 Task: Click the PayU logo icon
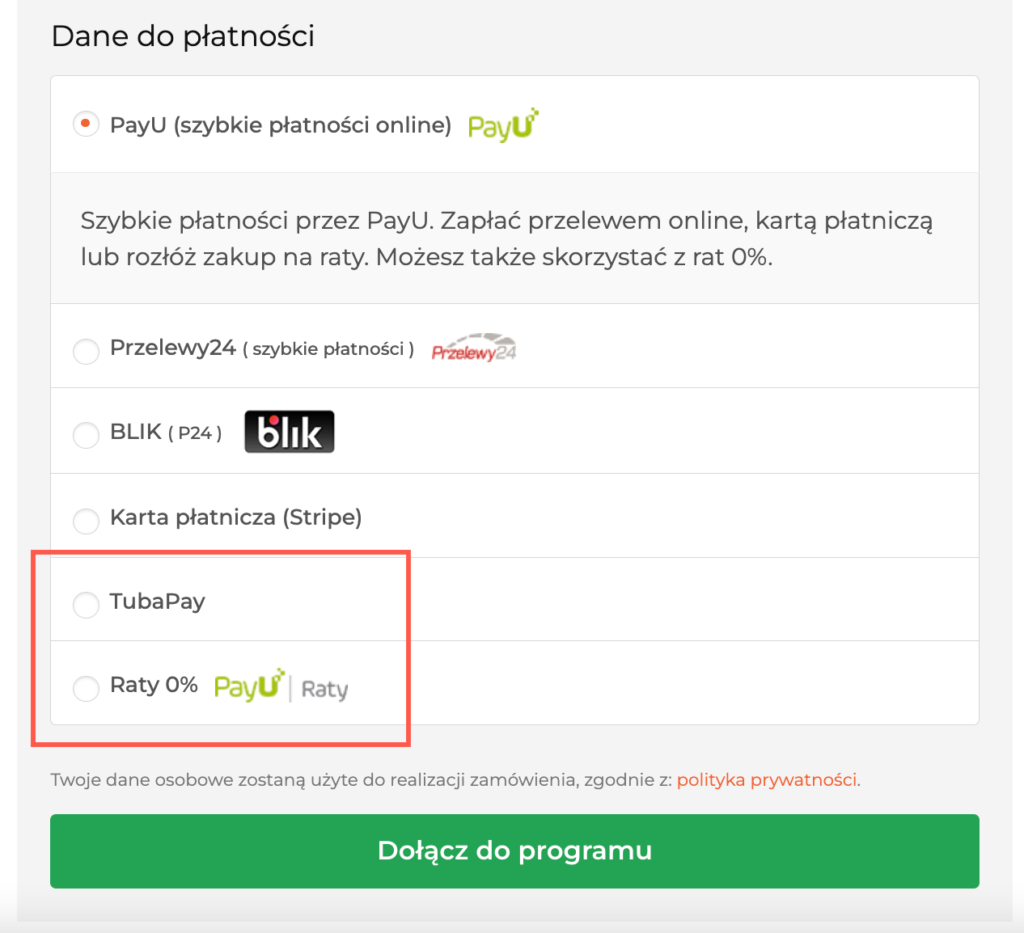point(504,125)
